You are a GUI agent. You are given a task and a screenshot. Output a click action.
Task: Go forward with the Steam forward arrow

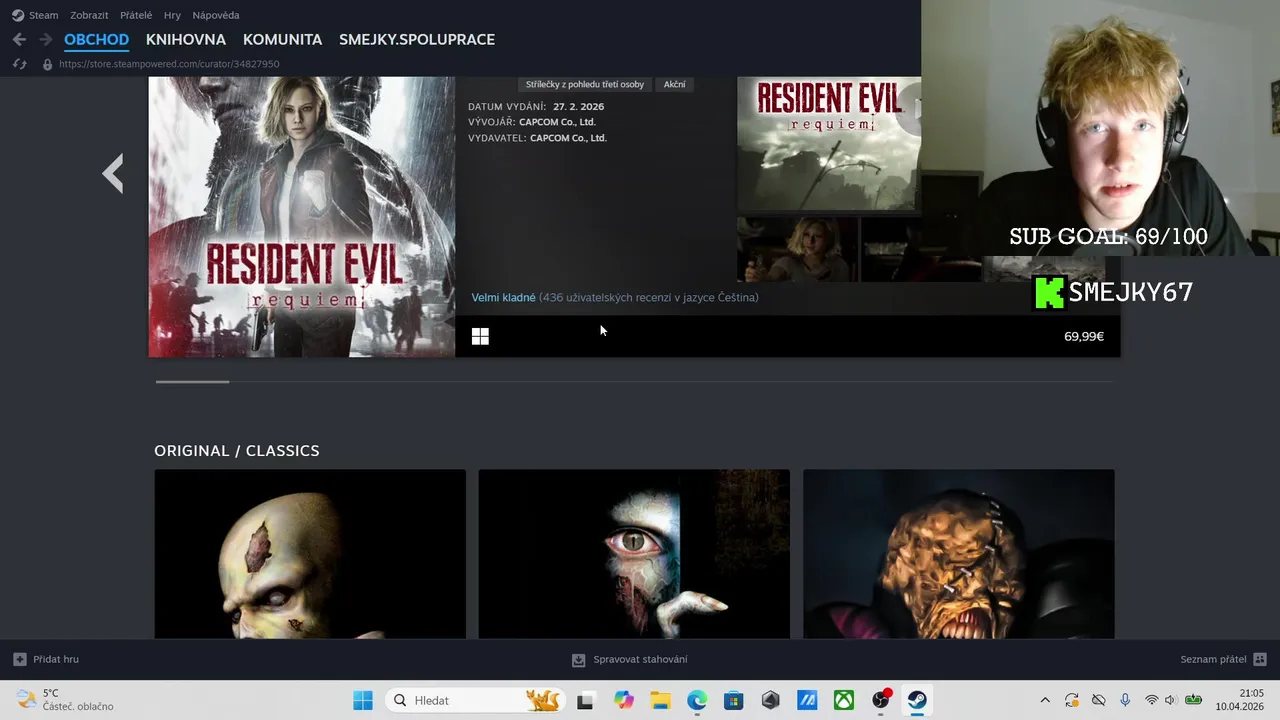click(x=45, y=39)
